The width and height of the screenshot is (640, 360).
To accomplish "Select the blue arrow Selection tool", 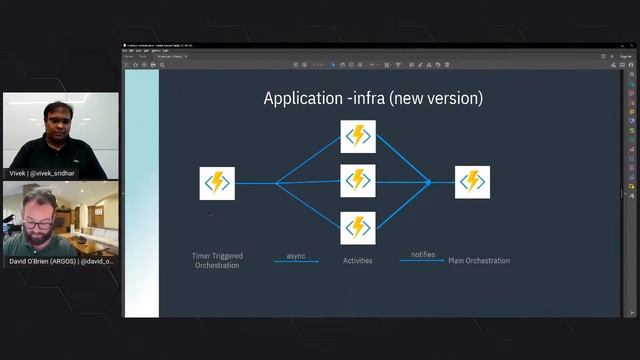I will coord(333,65).
